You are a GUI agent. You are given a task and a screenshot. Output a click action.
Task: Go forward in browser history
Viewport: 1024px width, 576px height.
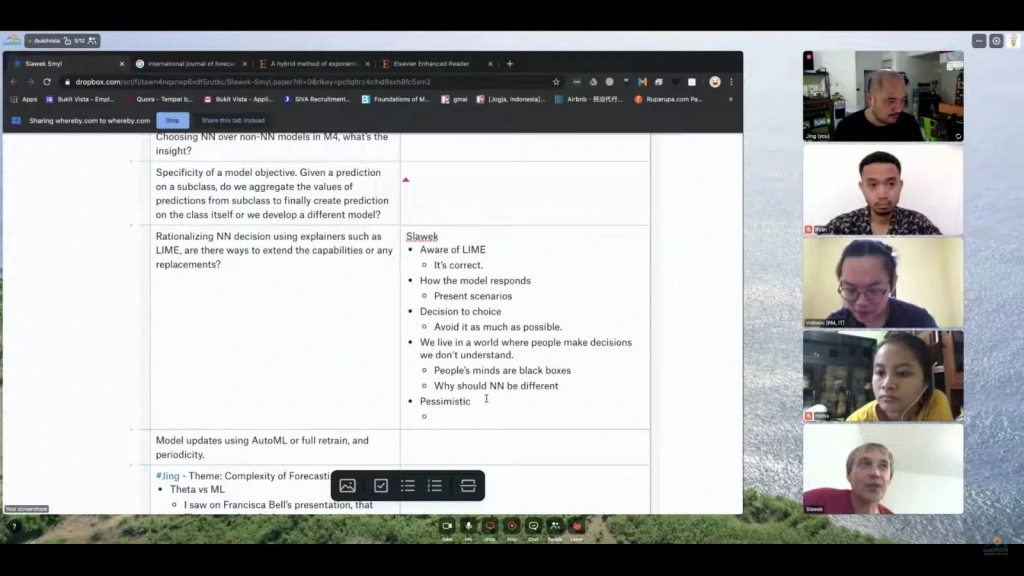click(x=30, y=82)
